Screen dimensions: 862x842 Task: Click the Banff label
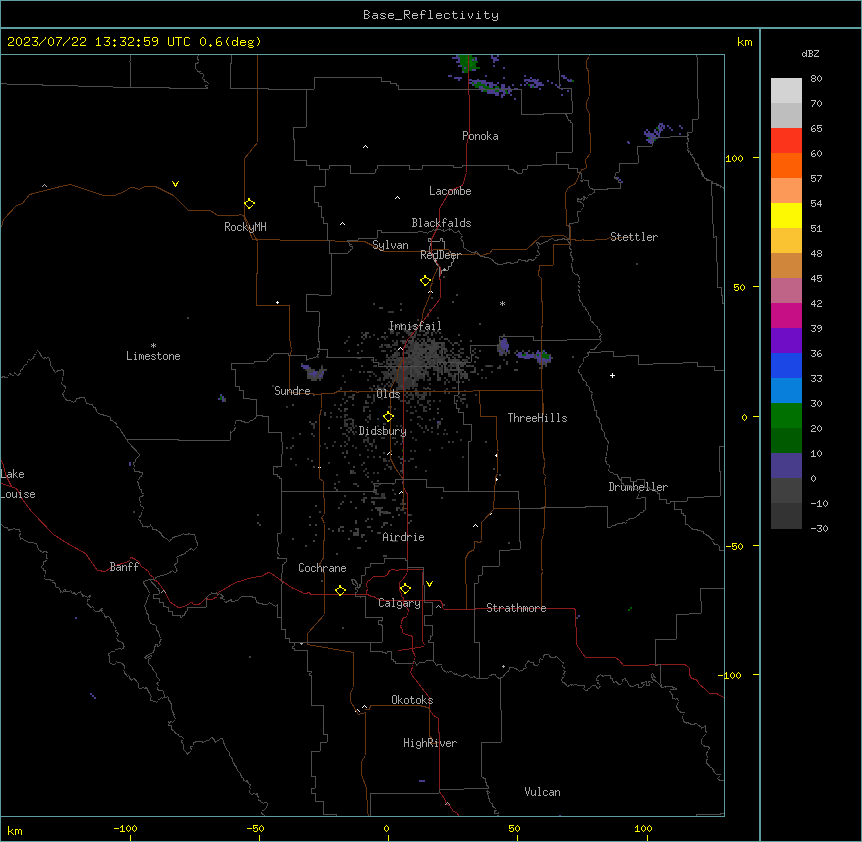[124, 567]
